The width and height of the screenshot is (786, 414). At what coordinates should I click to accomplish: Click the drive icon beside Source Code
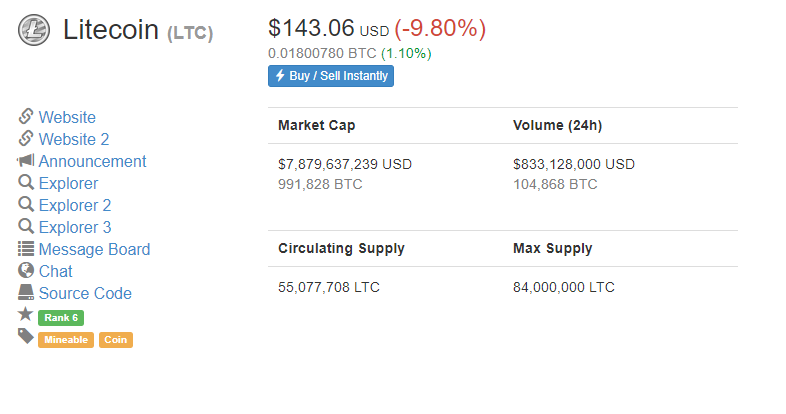(x=26, y=292)
